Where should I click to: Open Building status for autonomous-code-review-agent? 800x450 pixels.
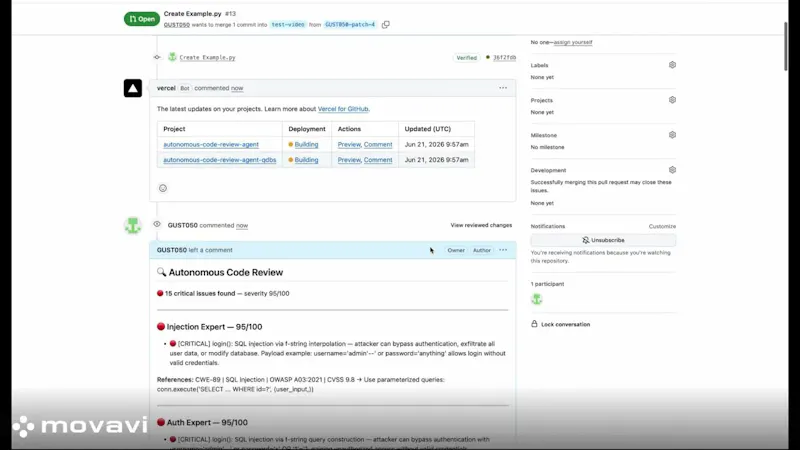[306, 144]
